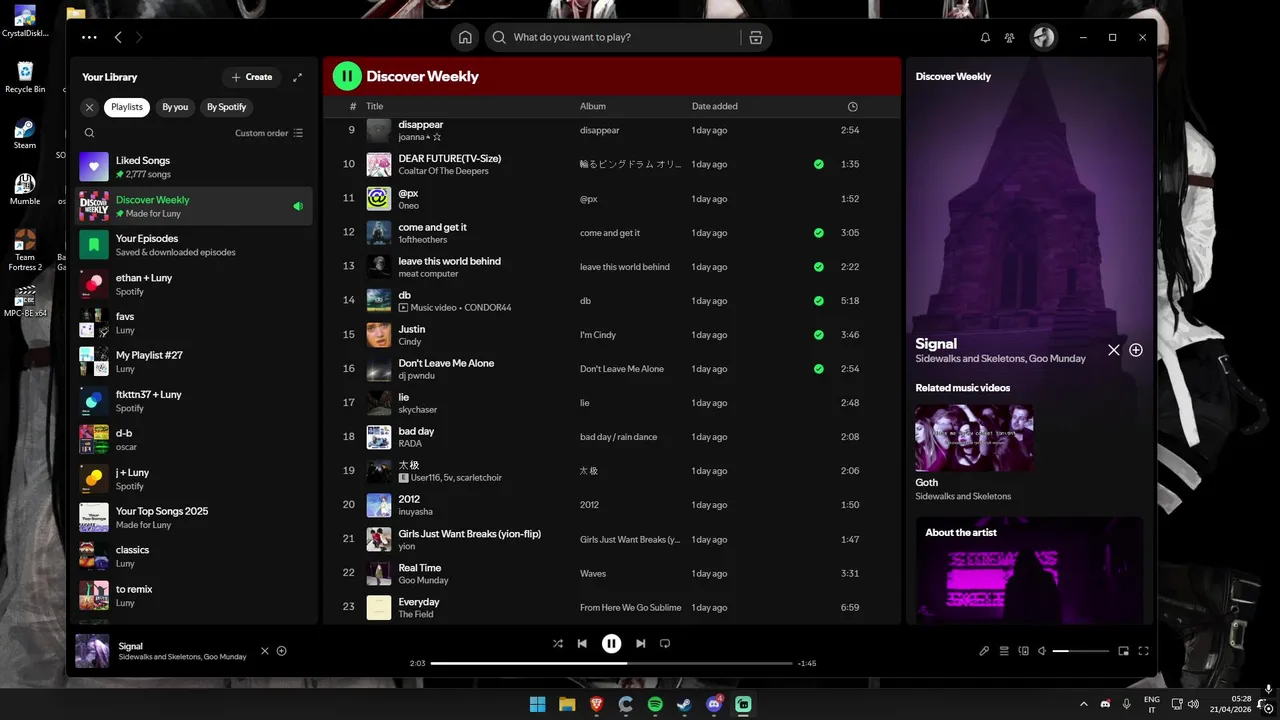This screenshot has height=720, width=1280.
Task: Open the favs playlist
Action: coord(195,323)
